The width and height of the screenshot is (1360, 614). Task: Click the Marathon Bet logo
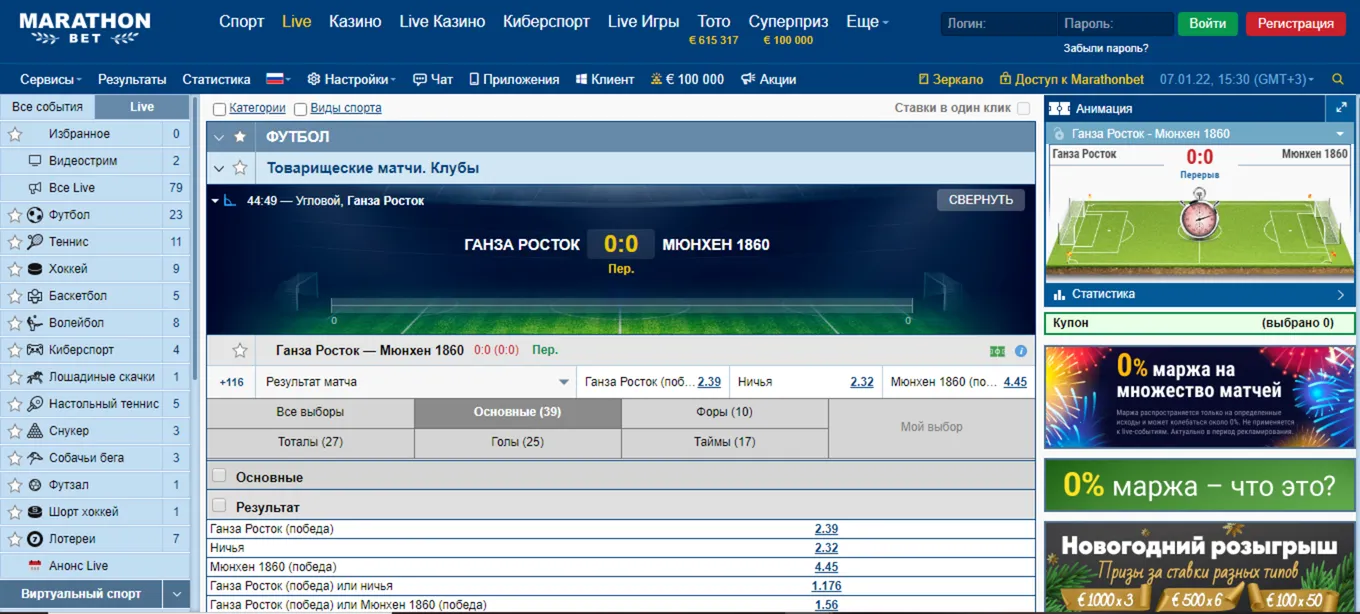coord(85,28)
